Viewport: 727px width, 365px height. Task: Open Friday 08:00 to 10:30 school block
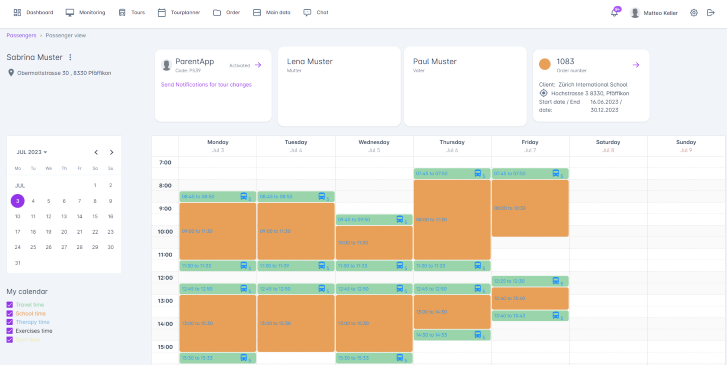(530, 208)
